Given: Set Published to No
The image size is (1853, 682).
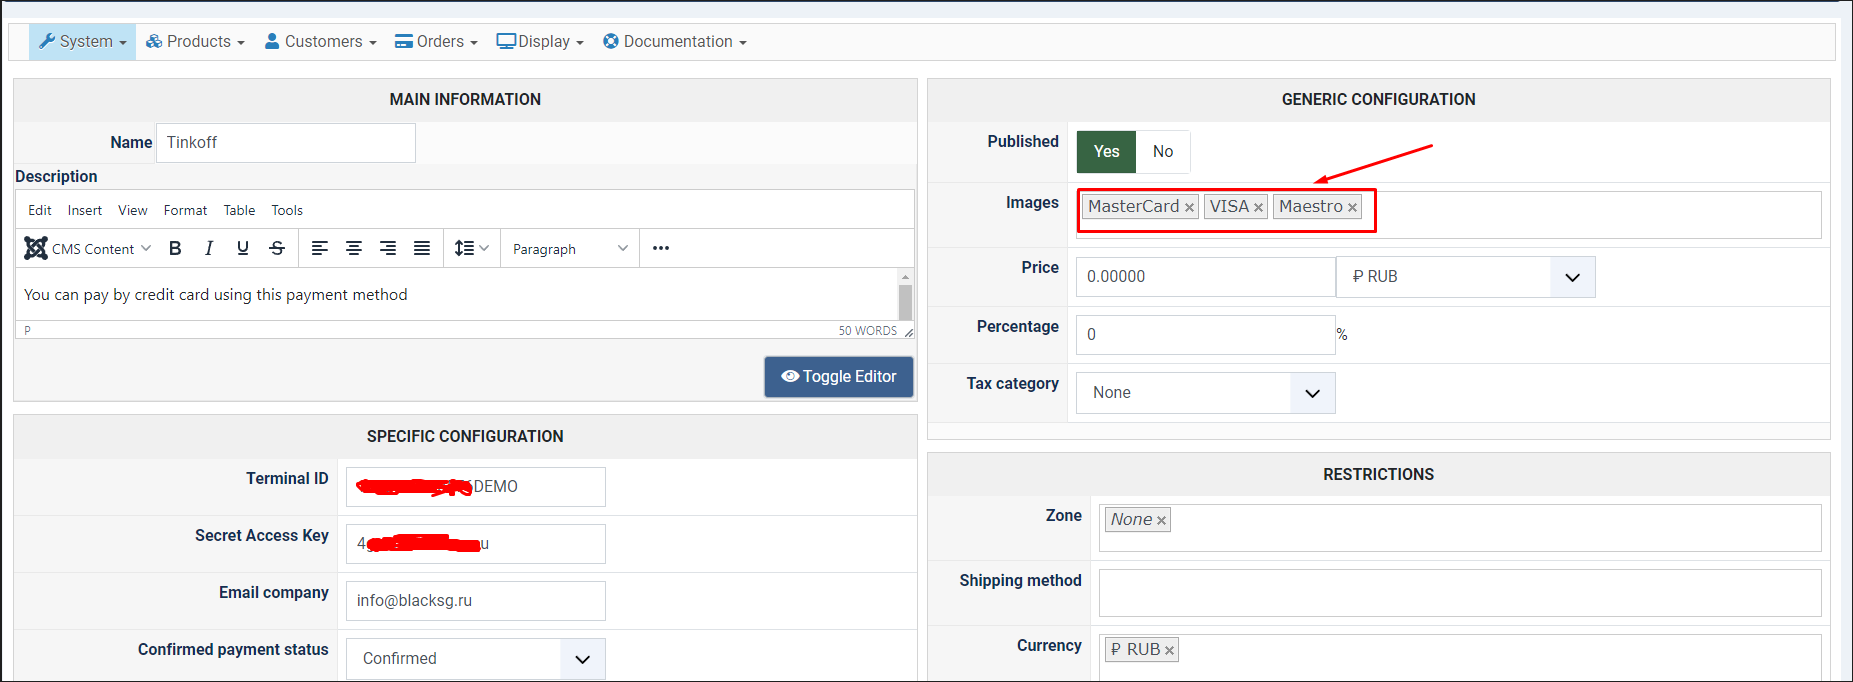Looking at the screenshot, I should [1162, 152].
